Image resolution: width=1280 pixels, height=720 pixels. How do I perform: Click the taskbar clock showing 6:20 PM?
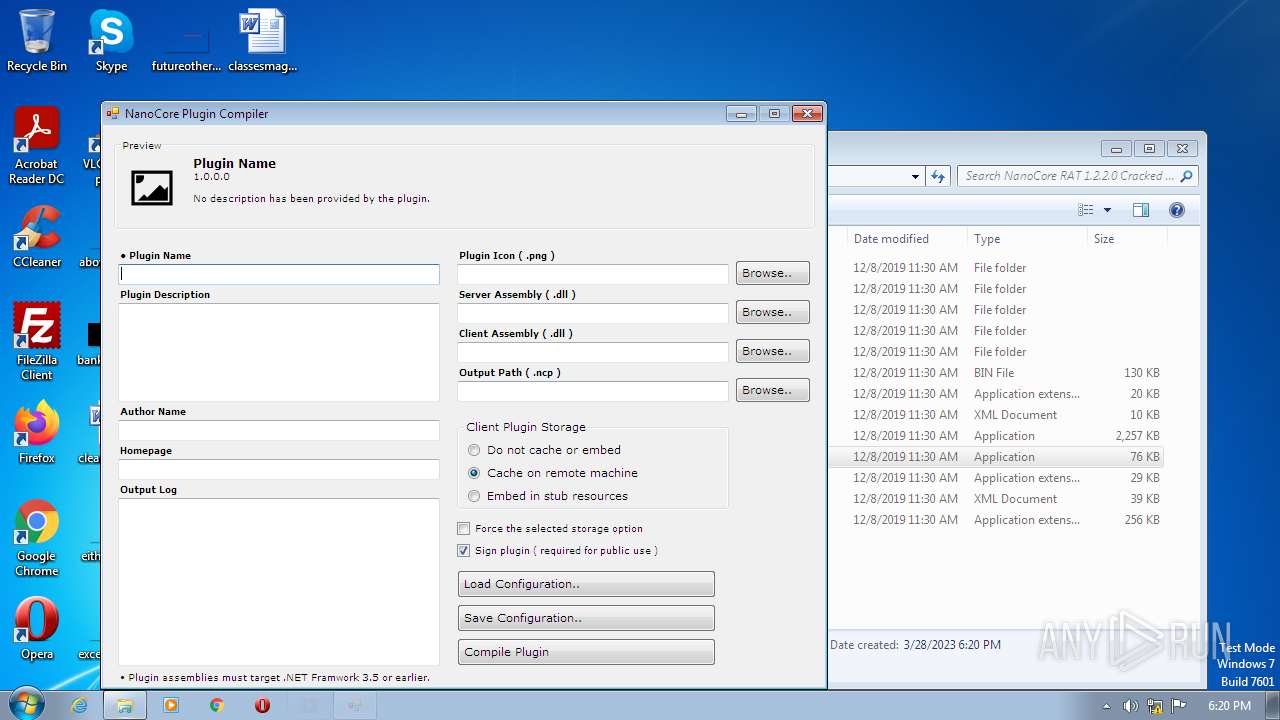[1229, 706]
